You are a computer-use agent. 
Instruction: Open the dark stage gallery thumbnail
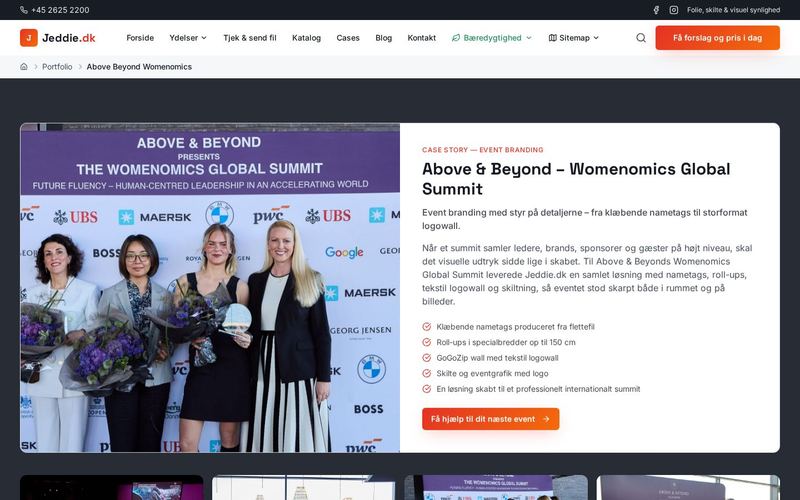click(112, 488)
